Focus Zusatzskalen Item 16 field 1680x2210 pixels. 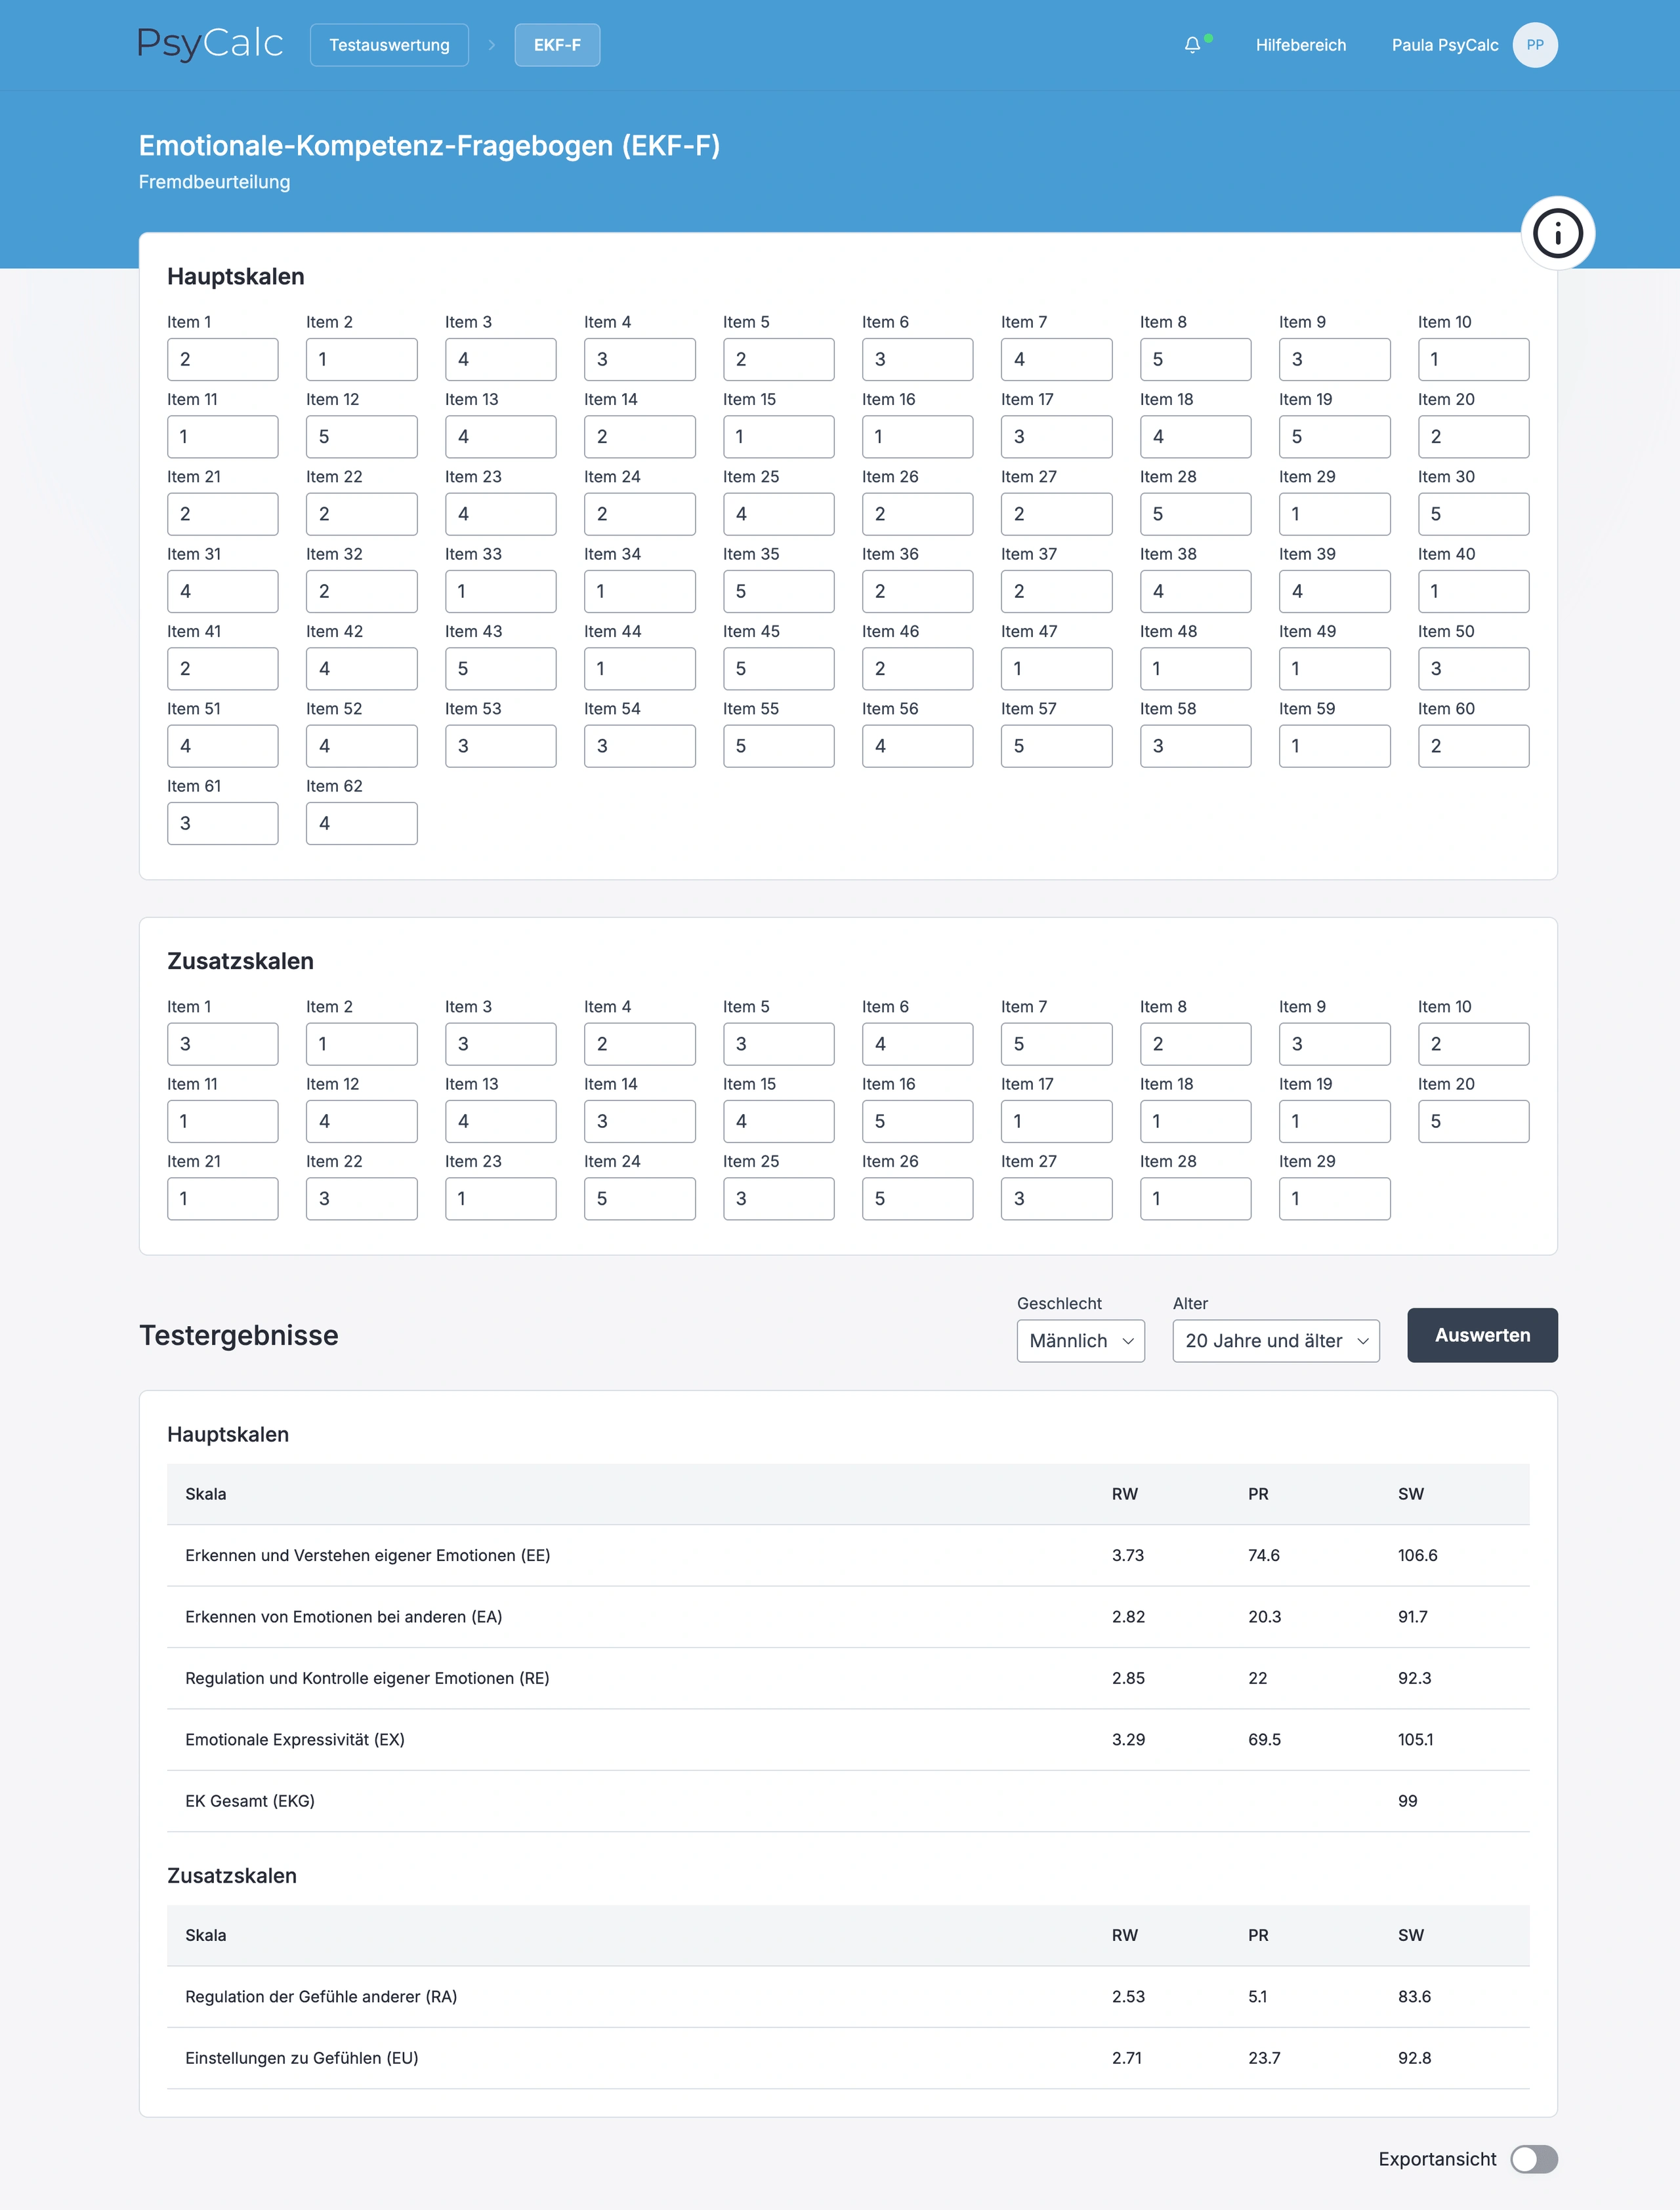[x=917, y=1121]
